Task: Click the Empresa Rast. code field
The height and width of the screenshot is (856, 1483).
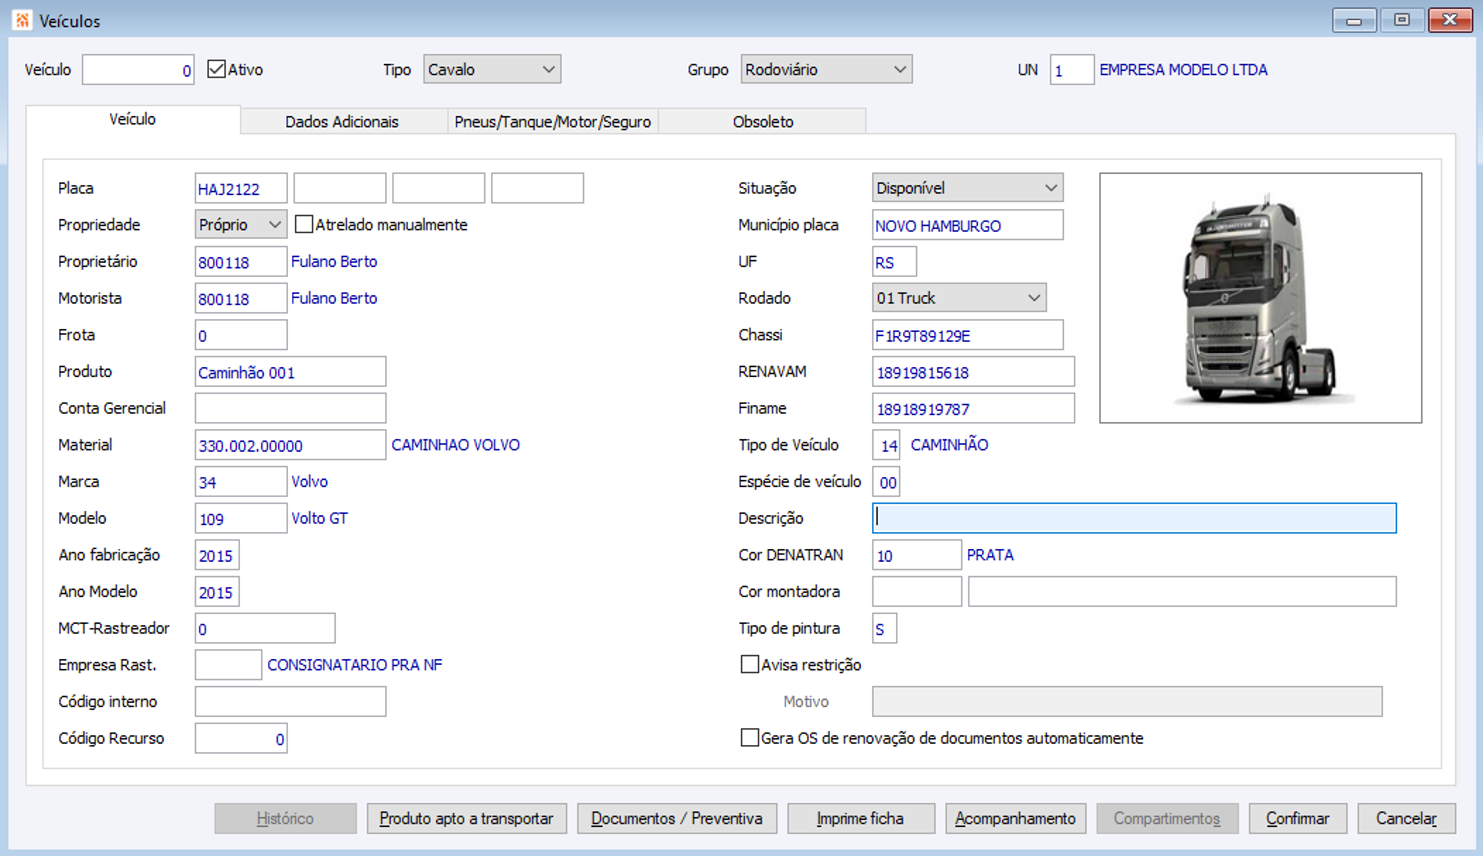Action: click(228, 665)
